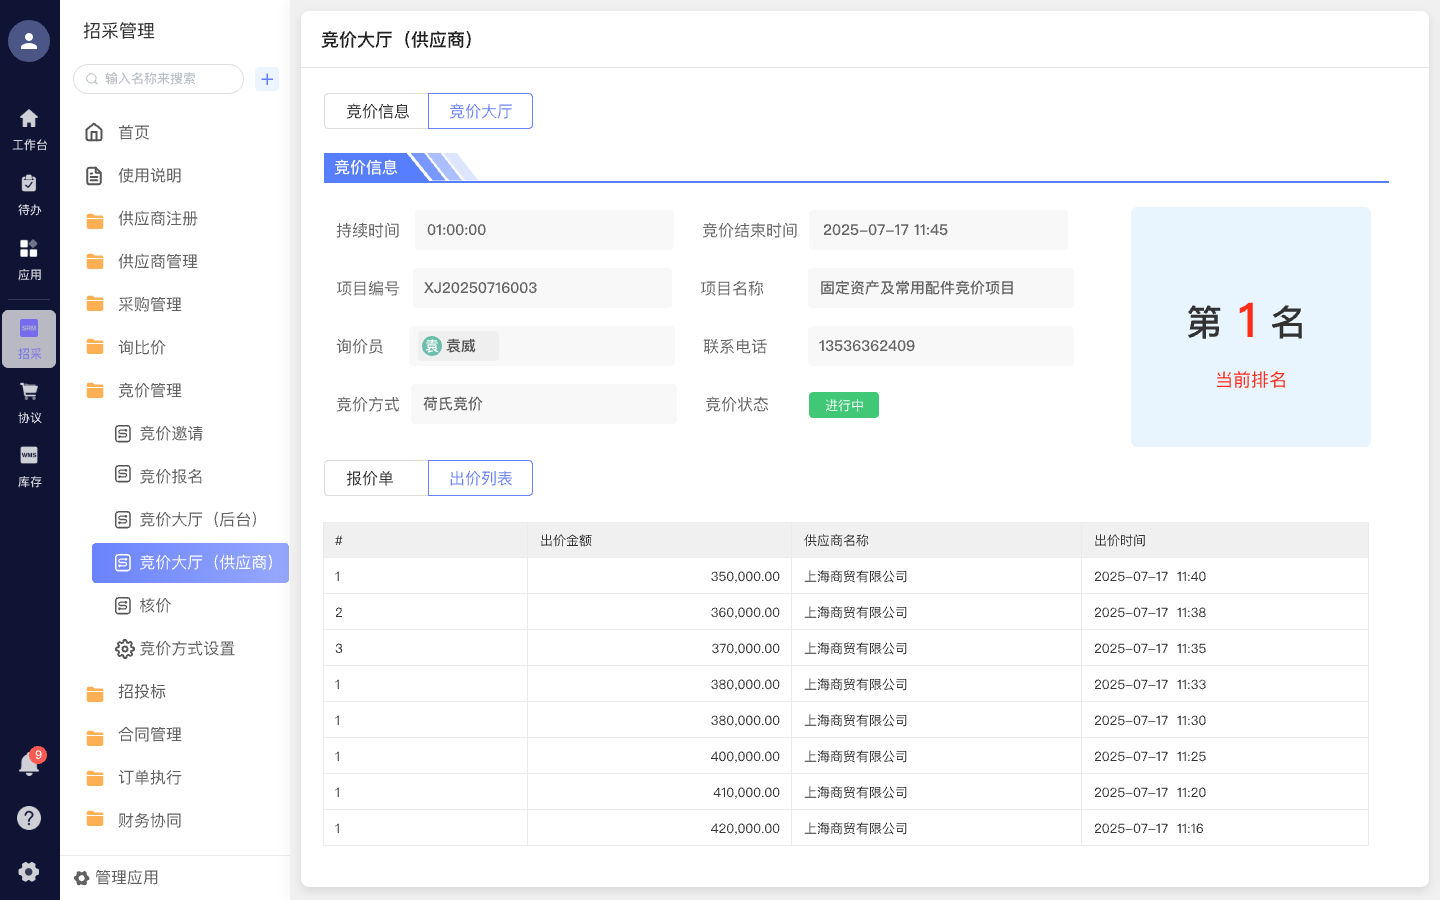Open the 协议 agreements module icon
Screen dimensions: 1440x900
pos(29,400)
